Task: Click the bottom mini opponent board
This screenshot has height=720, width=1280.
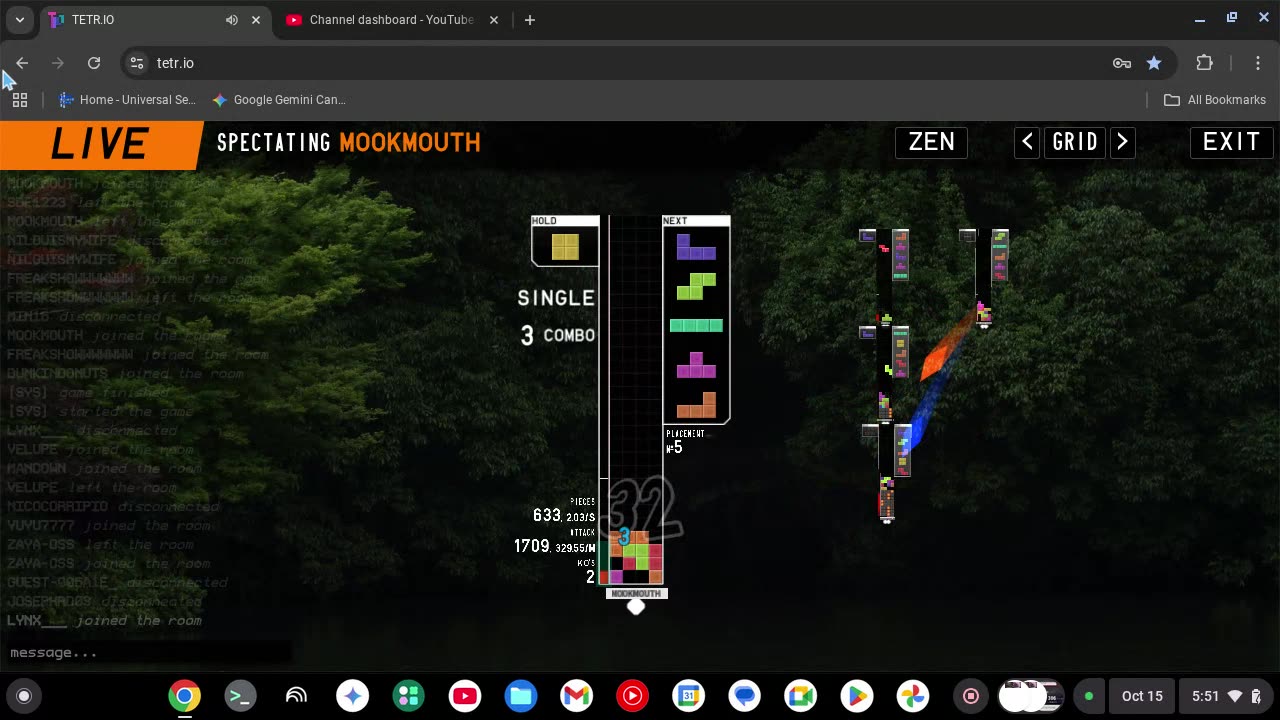Action: tap(887, 472)
